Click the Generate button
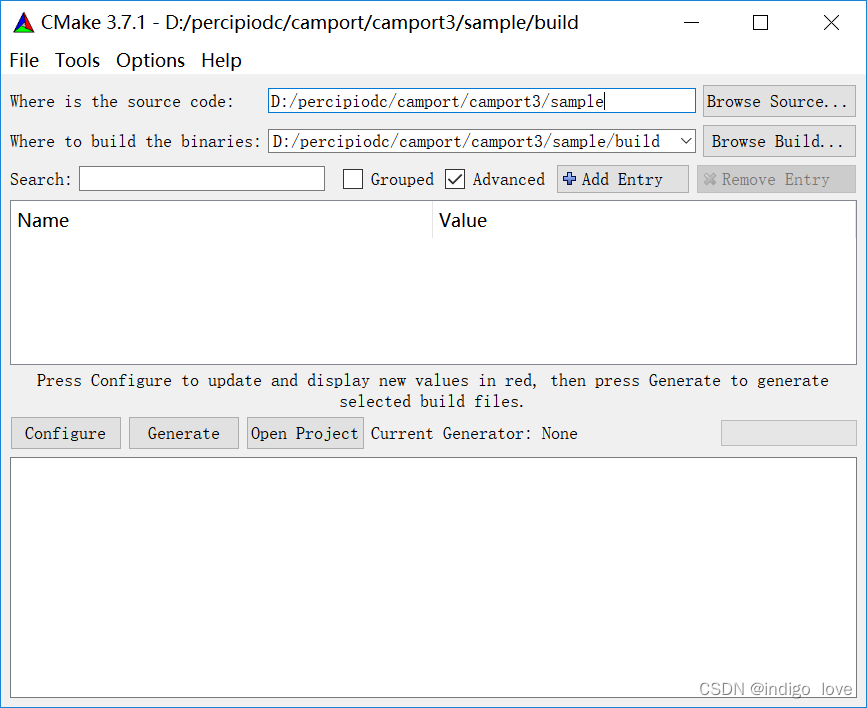The width and height of the screenshot is (867, 708). coord(184,433)
